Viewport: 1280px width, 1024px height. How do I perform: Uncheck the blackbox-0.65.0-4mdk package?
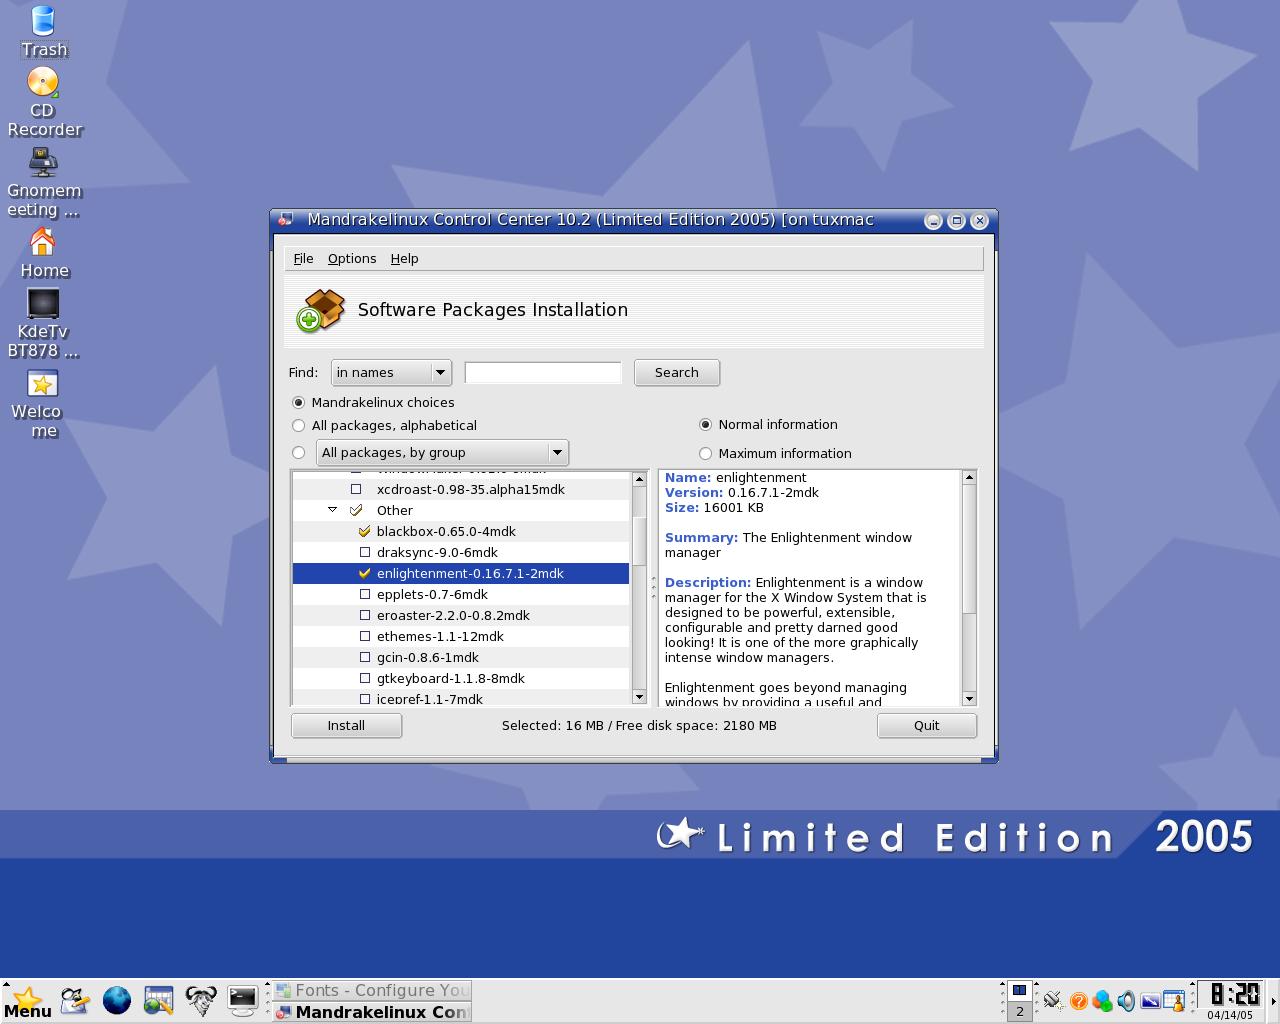pos(365,531)
